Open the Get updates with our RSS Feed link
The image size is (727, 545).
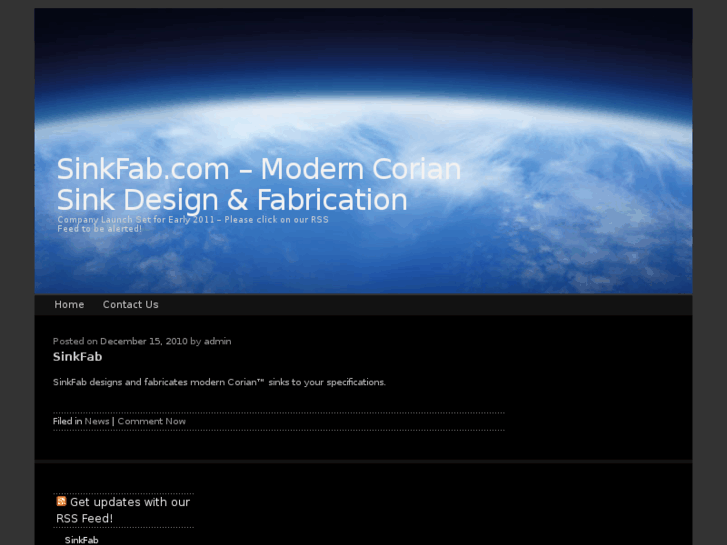(x=123, y=510)
